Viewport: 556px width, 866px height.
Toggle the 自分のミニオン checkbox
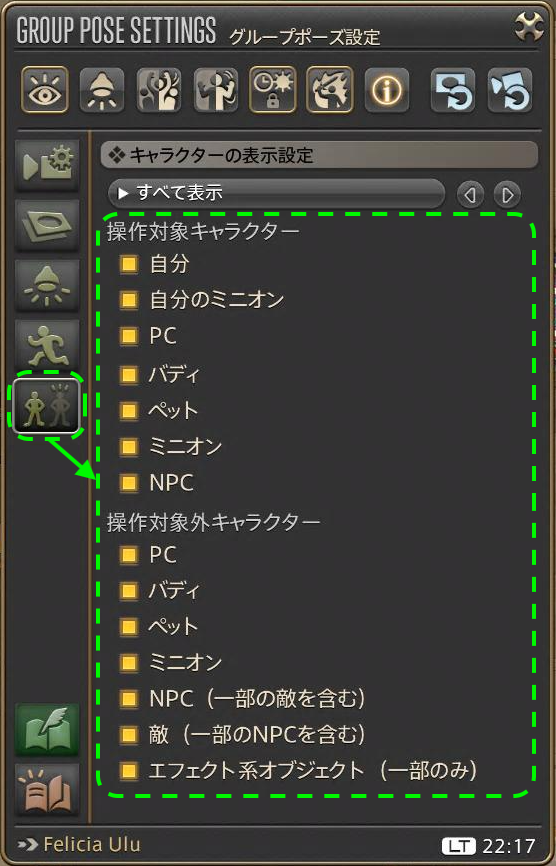[x=129, y=300]
